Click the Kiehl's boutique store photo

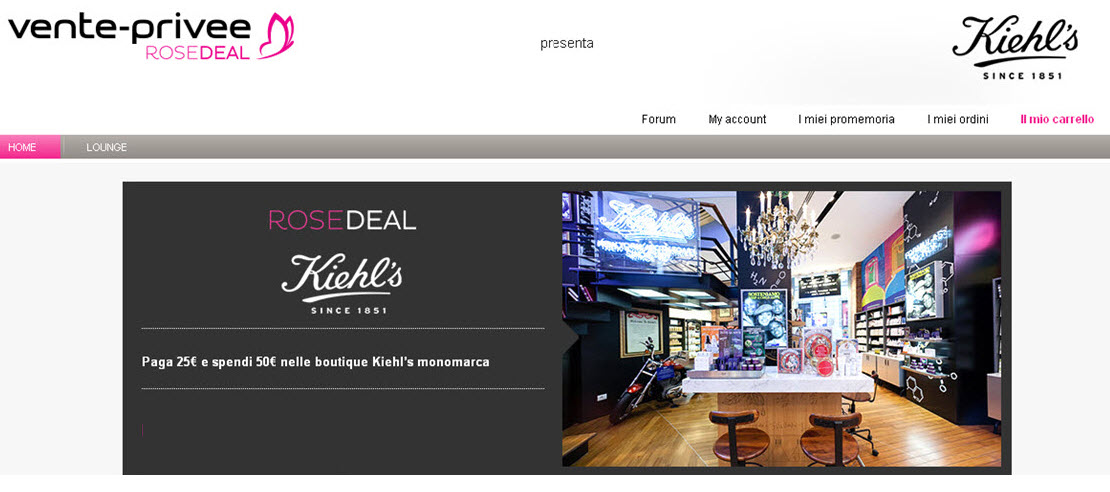click(782, 328)
